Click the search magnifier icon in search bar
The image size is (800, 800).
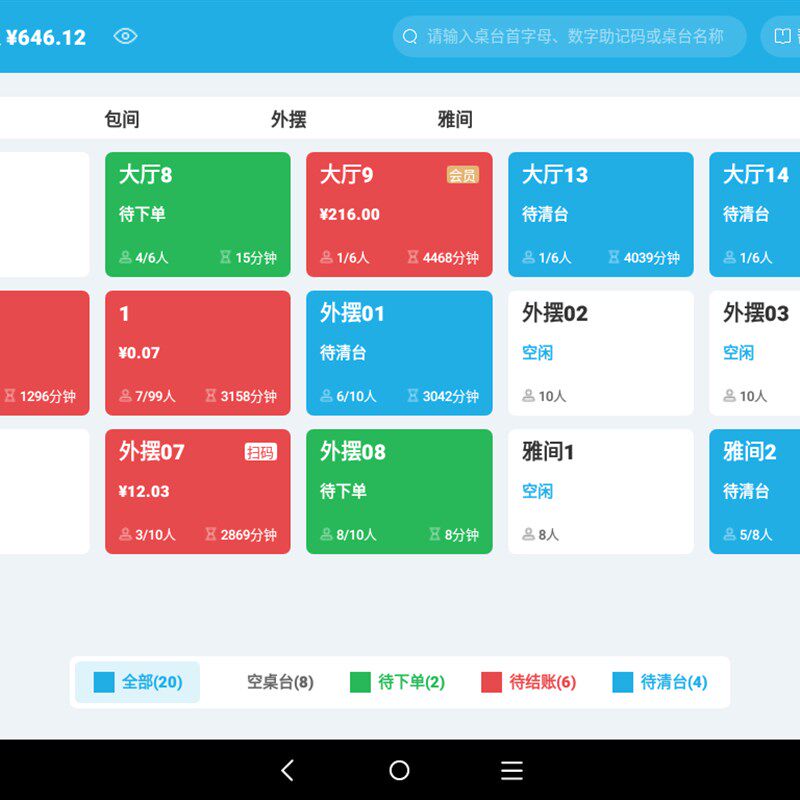click(x=410, y=37)
